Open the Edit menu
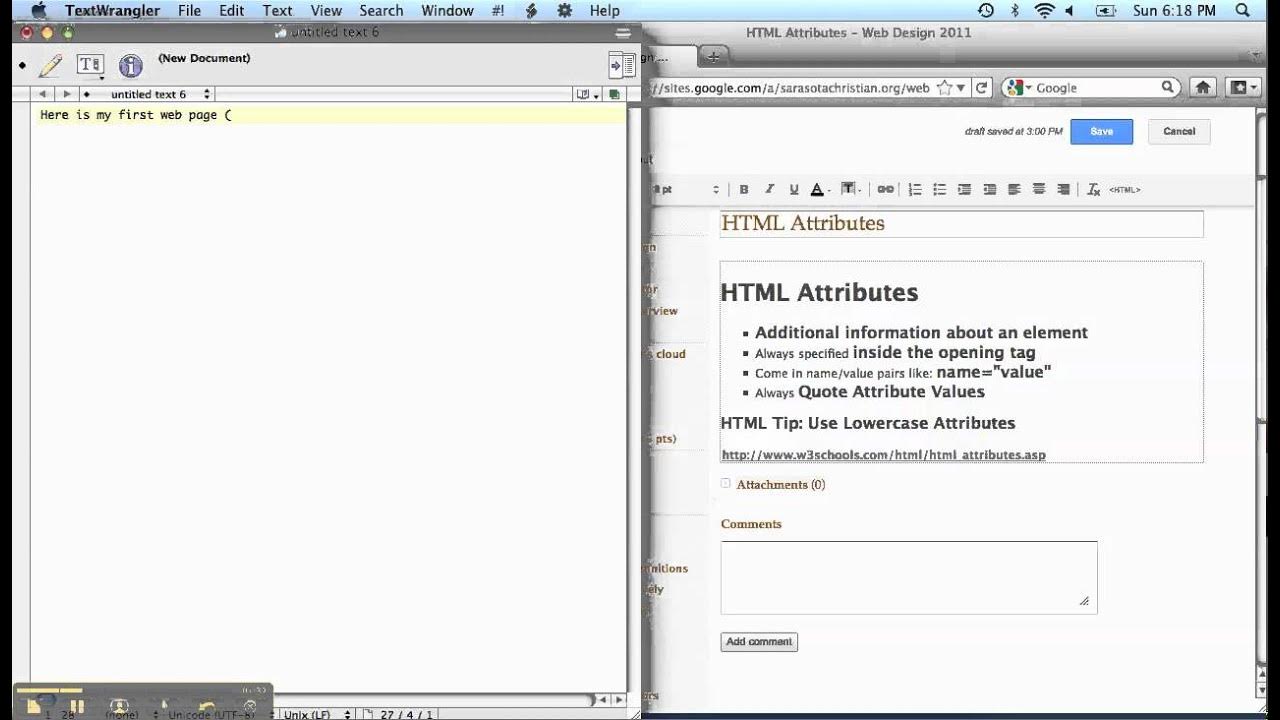 coord(231,10)
